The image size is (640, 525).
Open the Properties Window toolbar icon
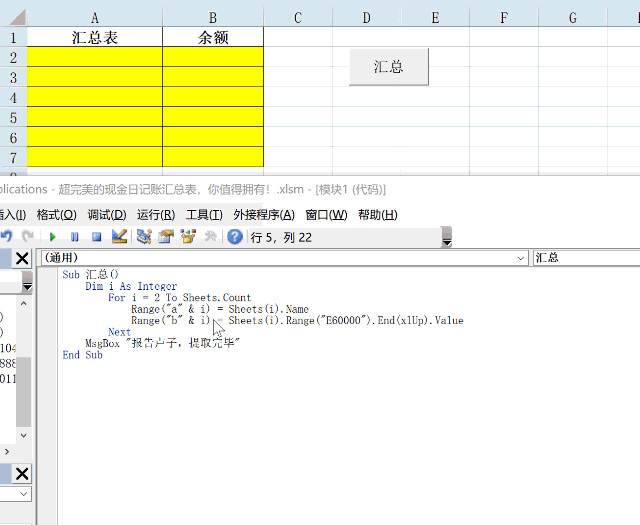click(x=166, y=237)
